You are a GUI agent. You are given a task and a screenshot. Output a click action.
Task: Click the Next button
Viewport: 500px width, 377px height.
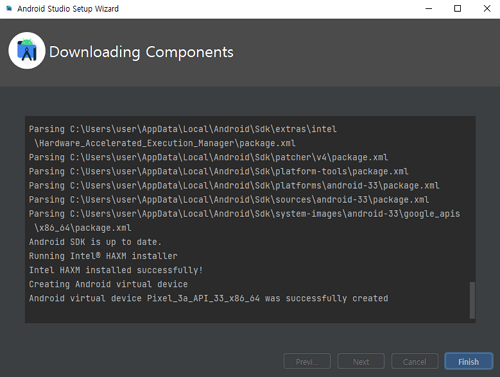point(361,361)
